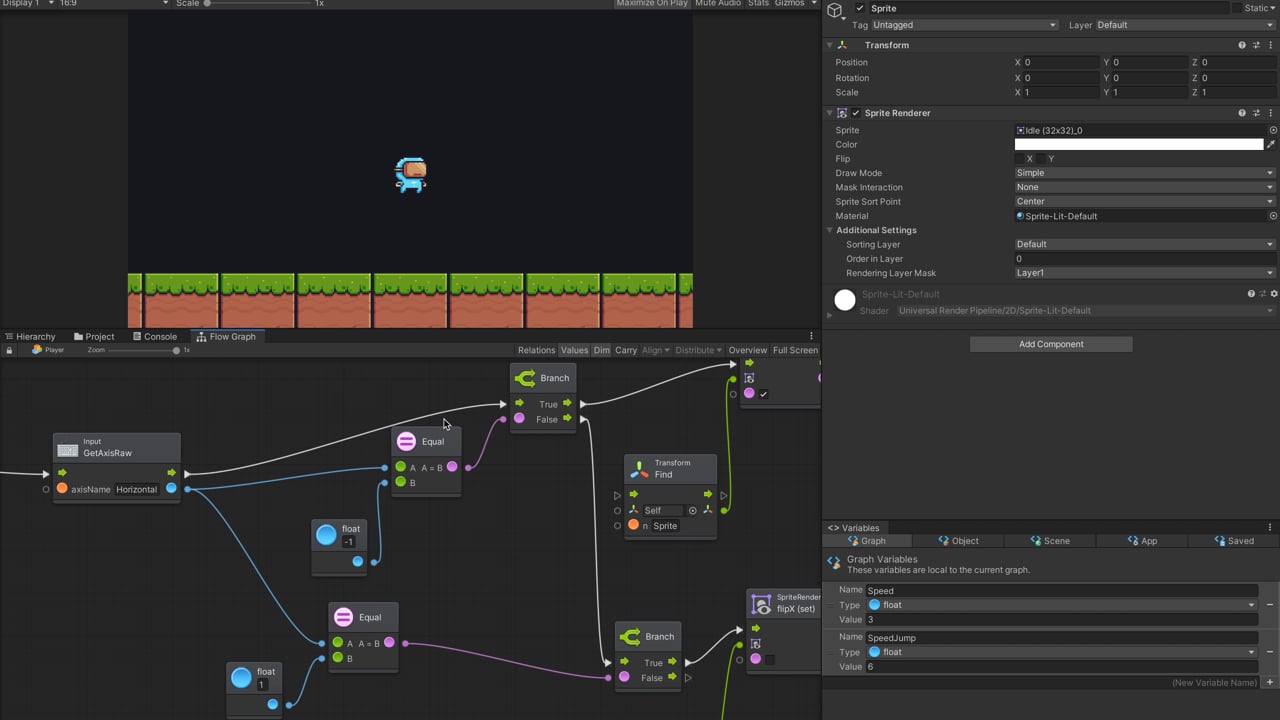Screen dimensions: 1280x720
Task: Click the upper Equal node icon
Action: tap(406, 441)
